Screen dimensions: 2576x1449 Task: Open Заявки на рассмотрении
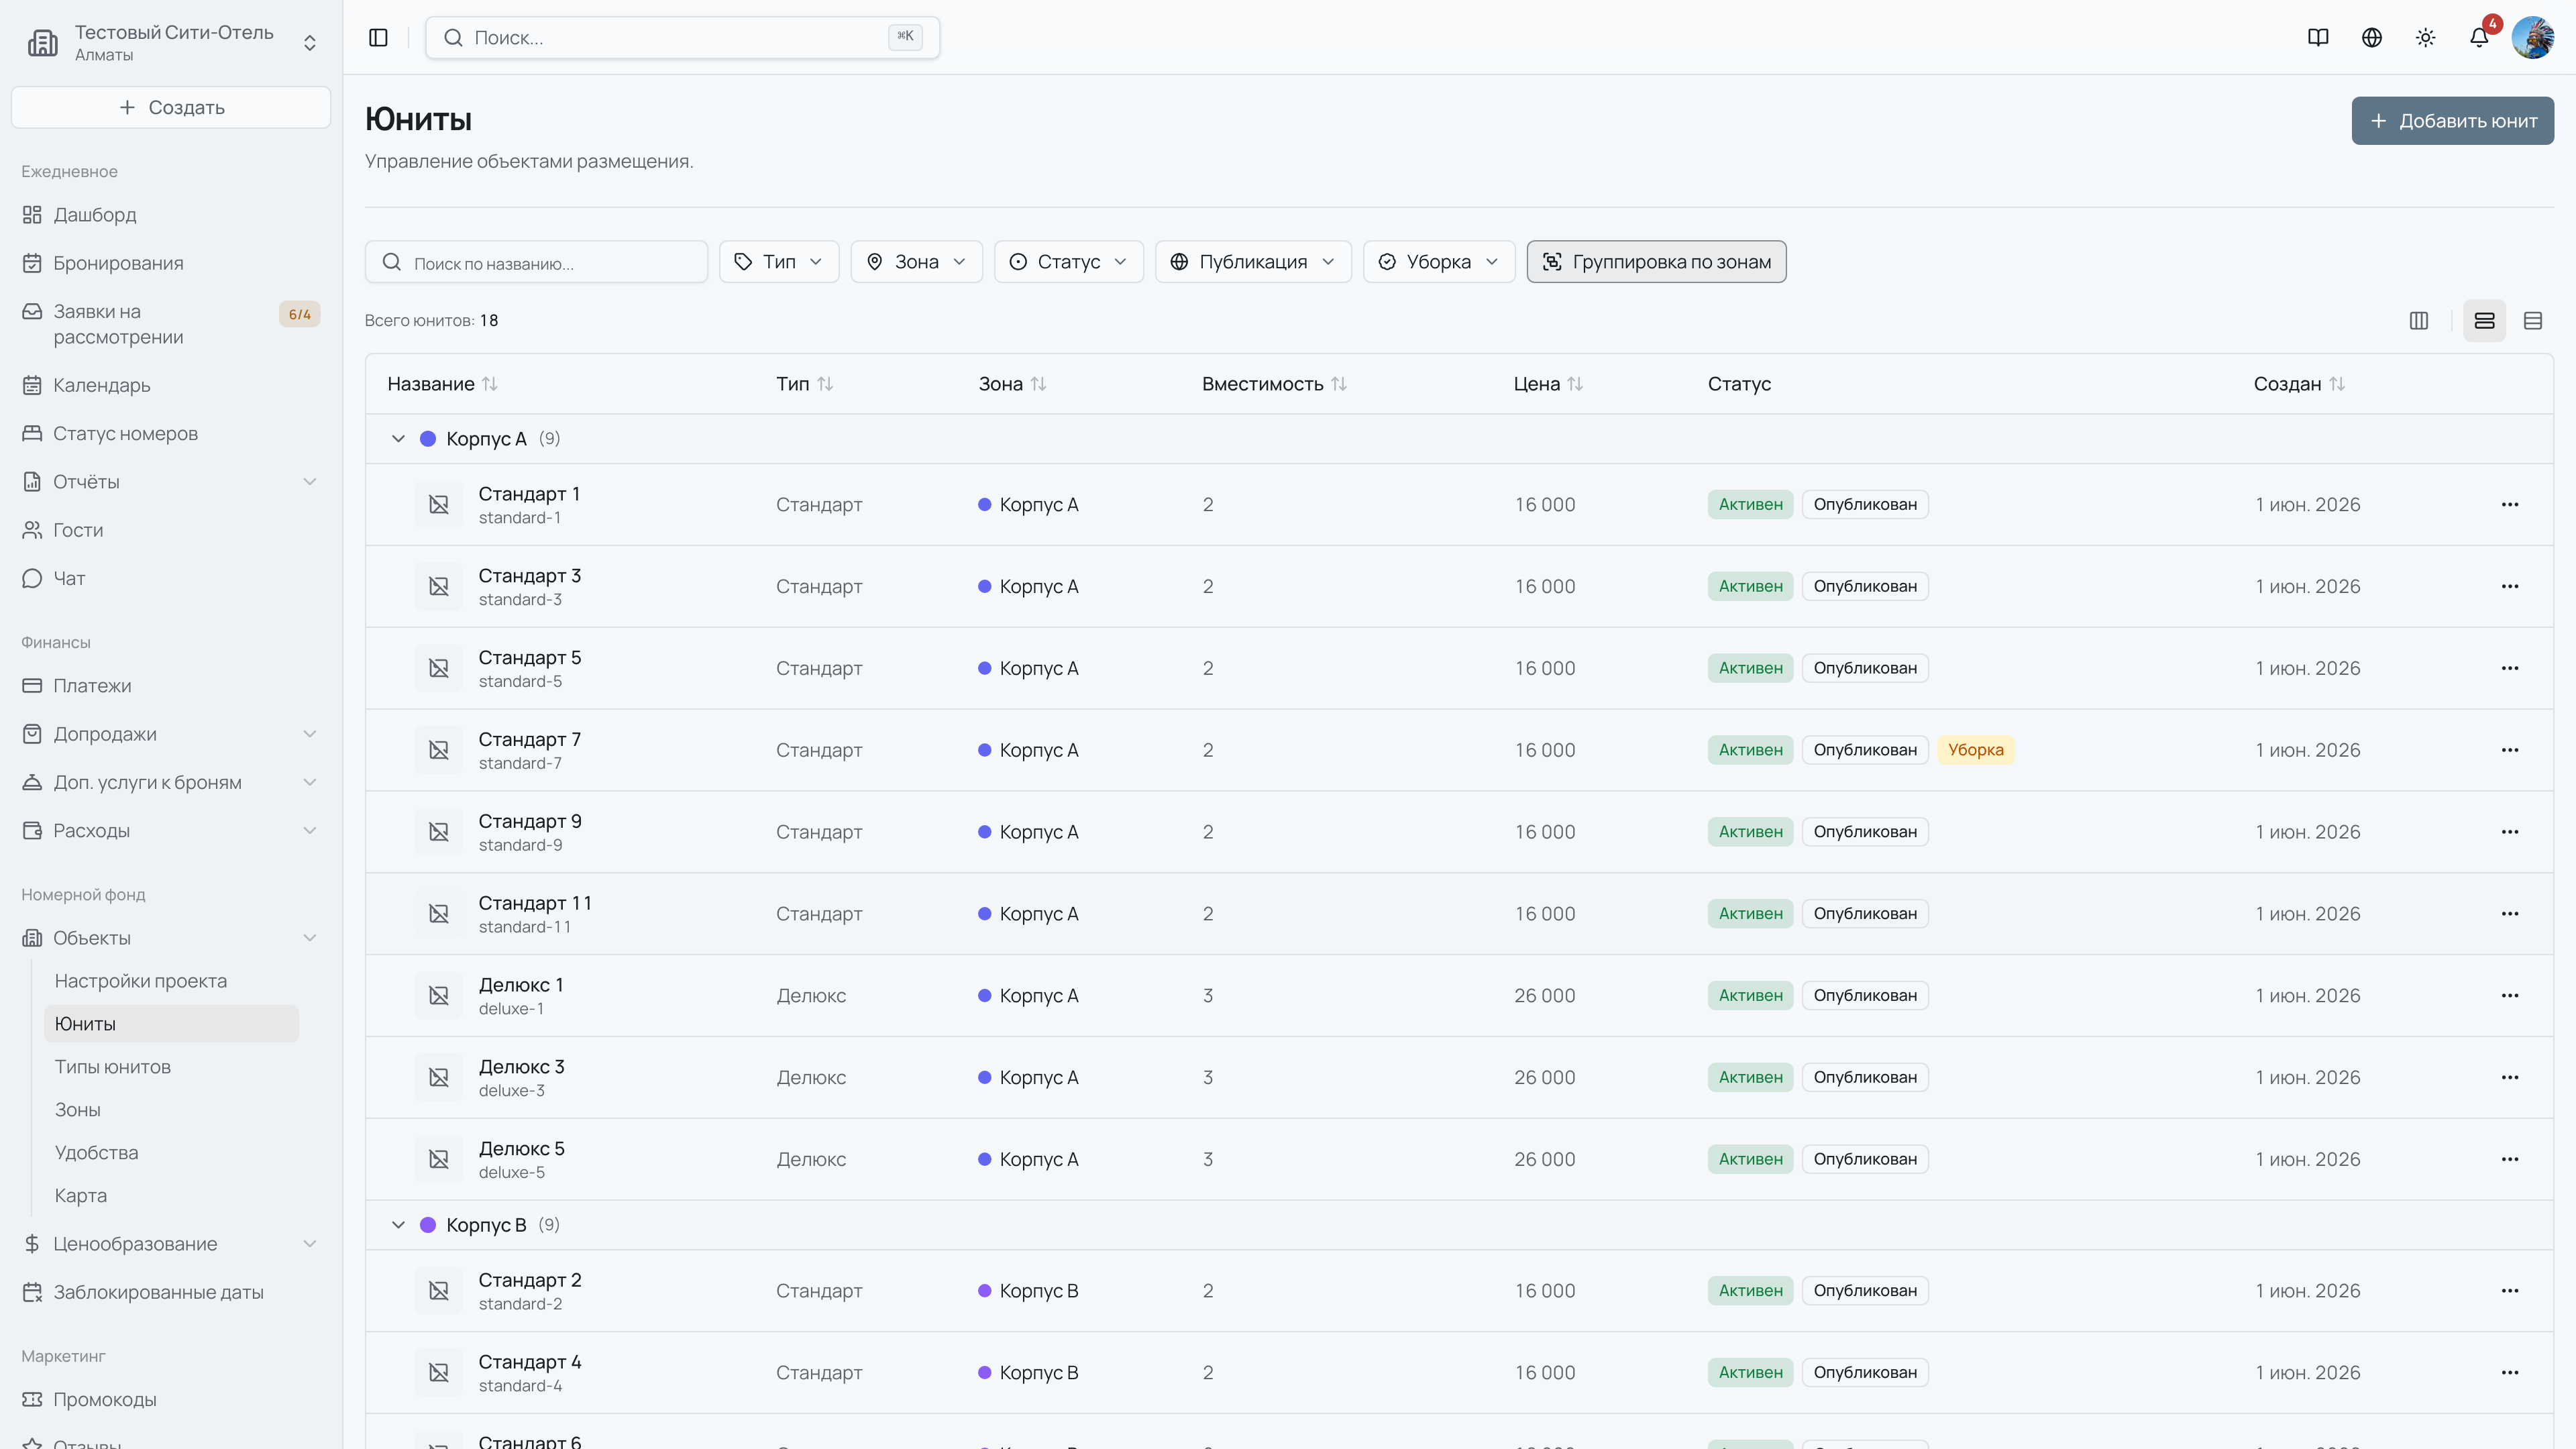pyautogui.click(x=170, y=324)
